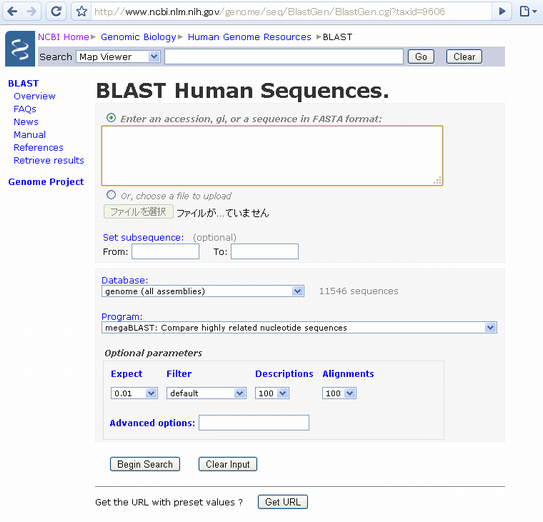Open the Overview sidebar link
This screenshot has height=522, width=543.
coord(34,96)
